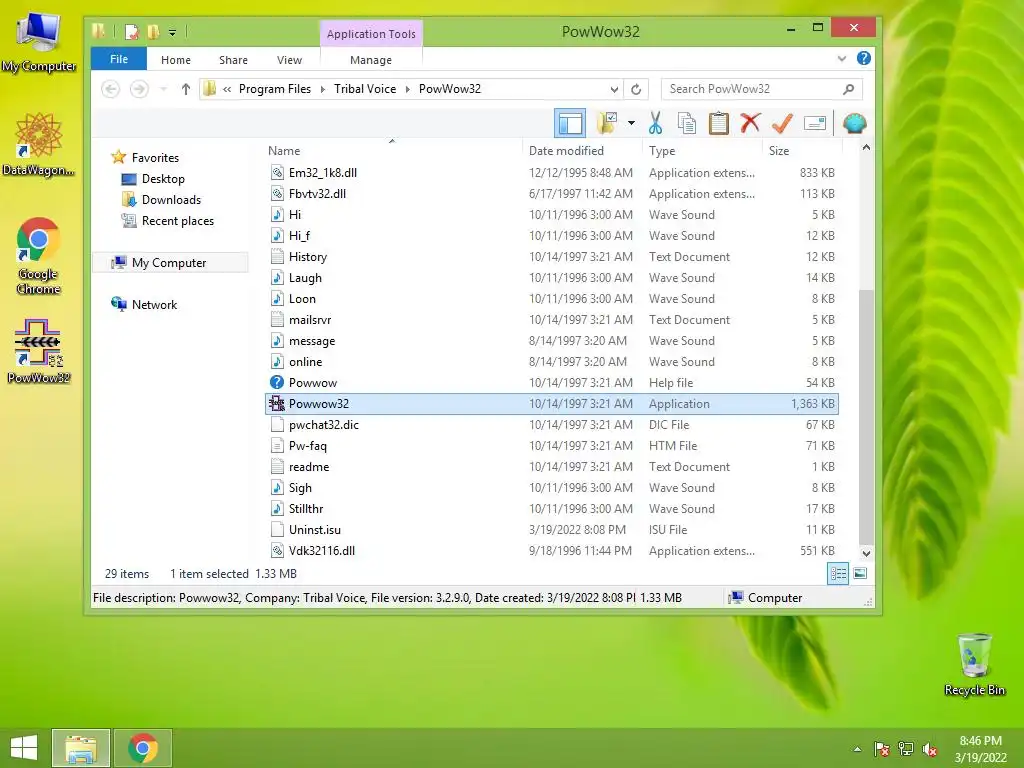
Task: Open Recent places in navigation pane
Action: point(178,221)
